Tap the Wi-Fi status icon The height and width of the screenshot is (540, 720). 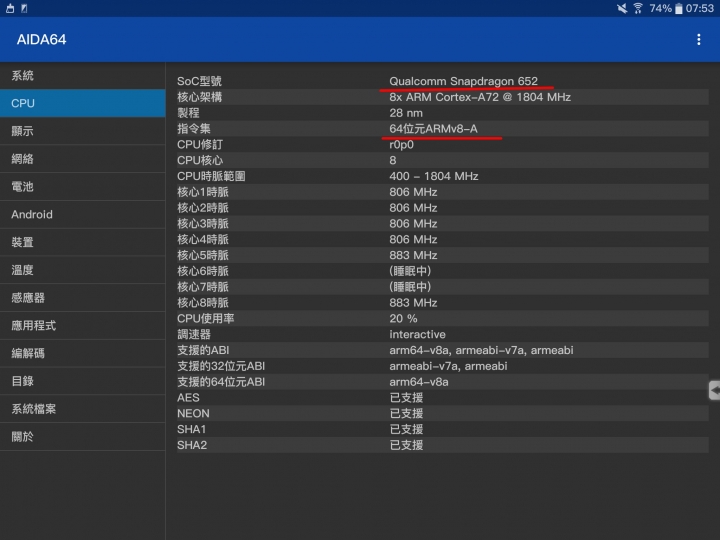[638, 8]
